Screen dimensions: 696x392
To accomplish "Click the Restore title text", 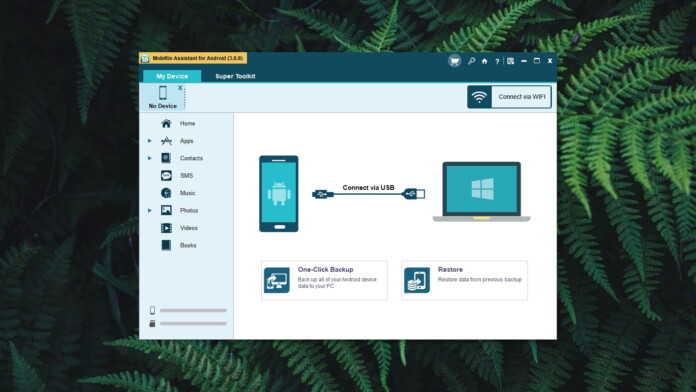I will point(450,269).
